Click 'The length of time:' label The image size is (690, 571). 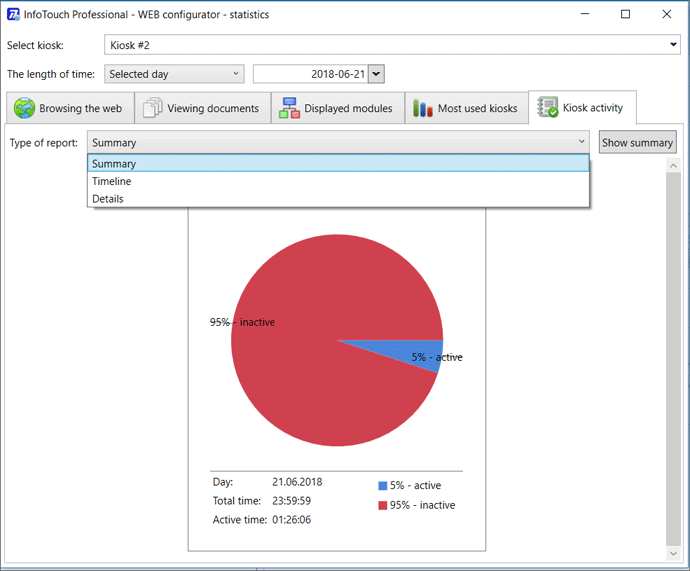[x=51, y=74]
